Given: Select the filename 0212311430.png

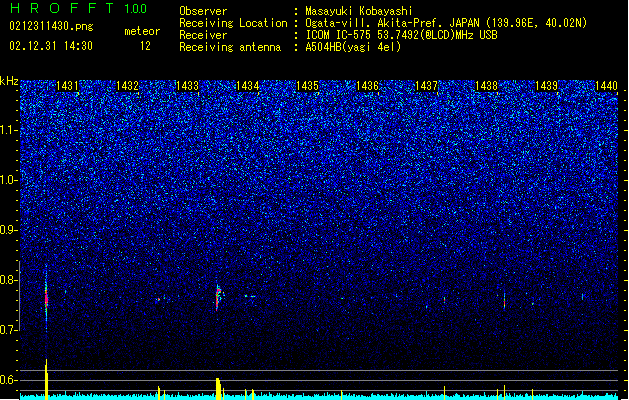Looking at the screenshot, I should 51,27.
